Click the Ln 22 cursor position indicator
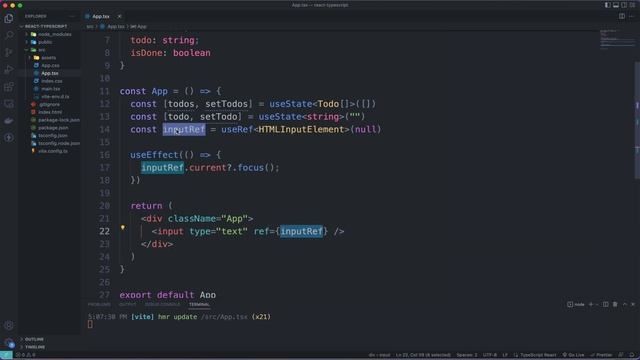640x360 pixels. (x=423, y=355)
